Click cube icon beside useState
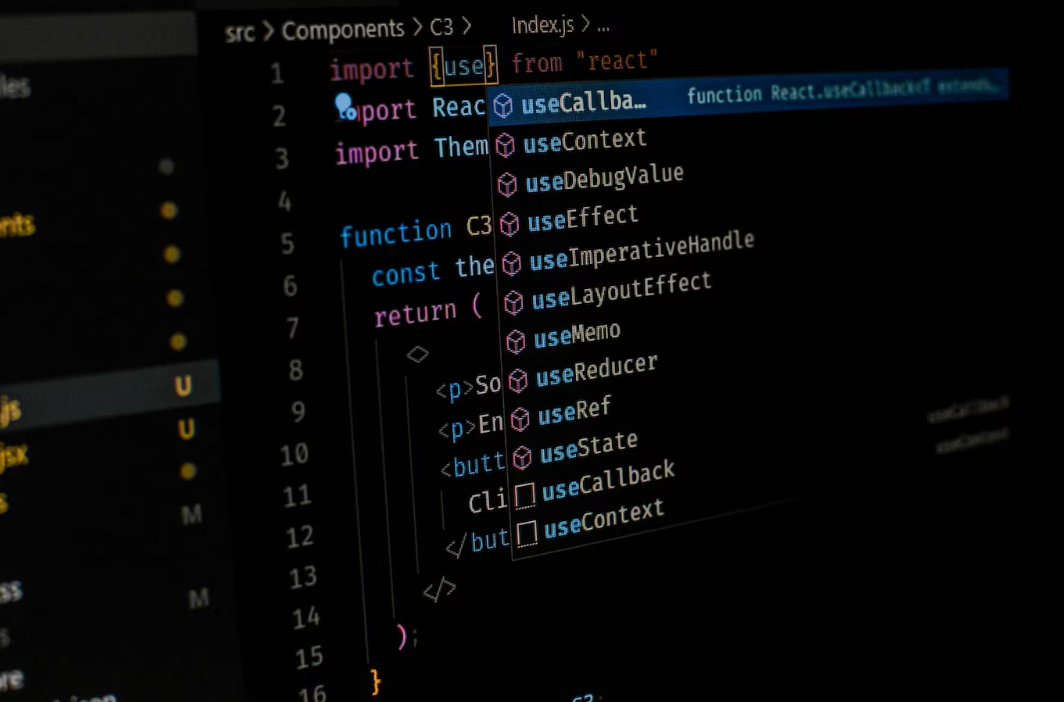The height and width of the screenshot is (702, 1064). [x=522, y=458]
